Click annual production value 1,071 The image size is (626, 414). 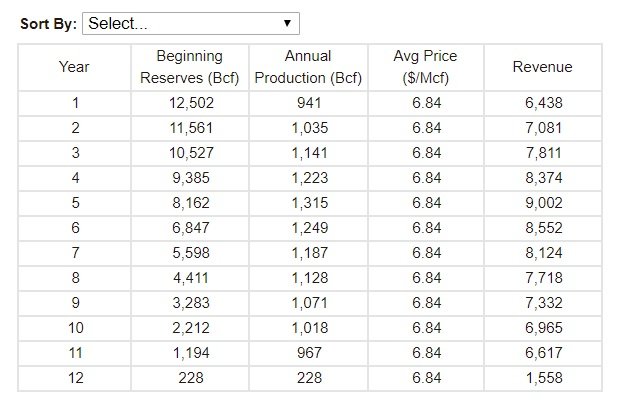(307, 302)
